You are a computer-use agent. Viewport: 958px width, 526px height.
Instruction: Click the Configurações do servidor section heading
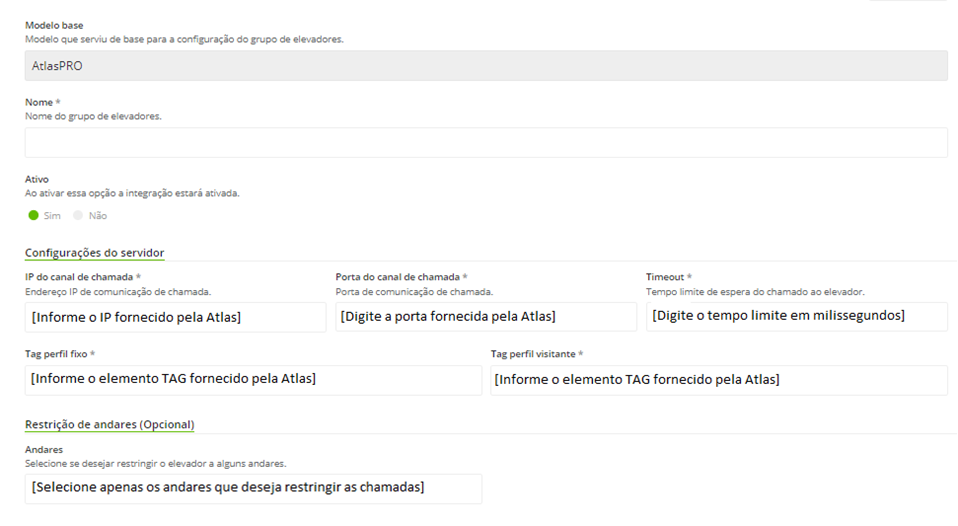pos(95,252)
